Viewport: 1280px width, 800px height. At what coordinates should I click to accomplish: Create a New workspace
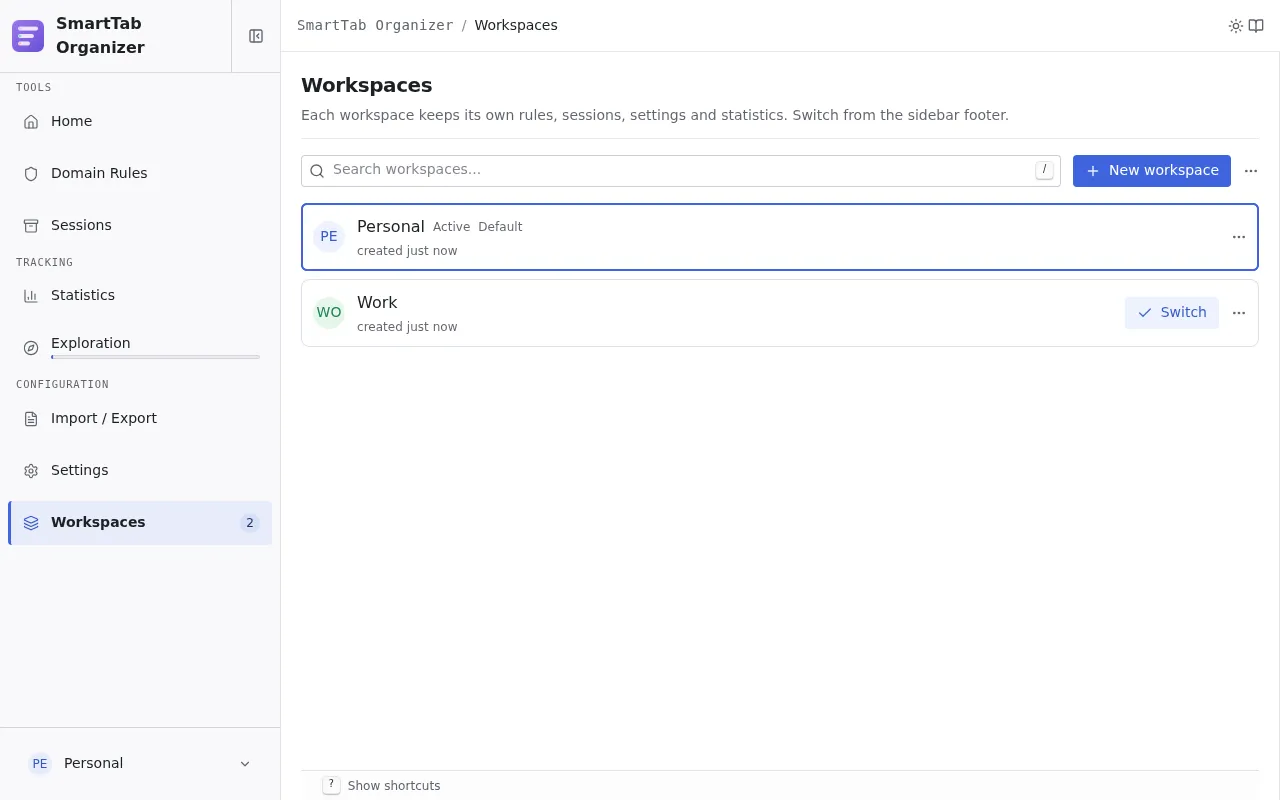1152,171
